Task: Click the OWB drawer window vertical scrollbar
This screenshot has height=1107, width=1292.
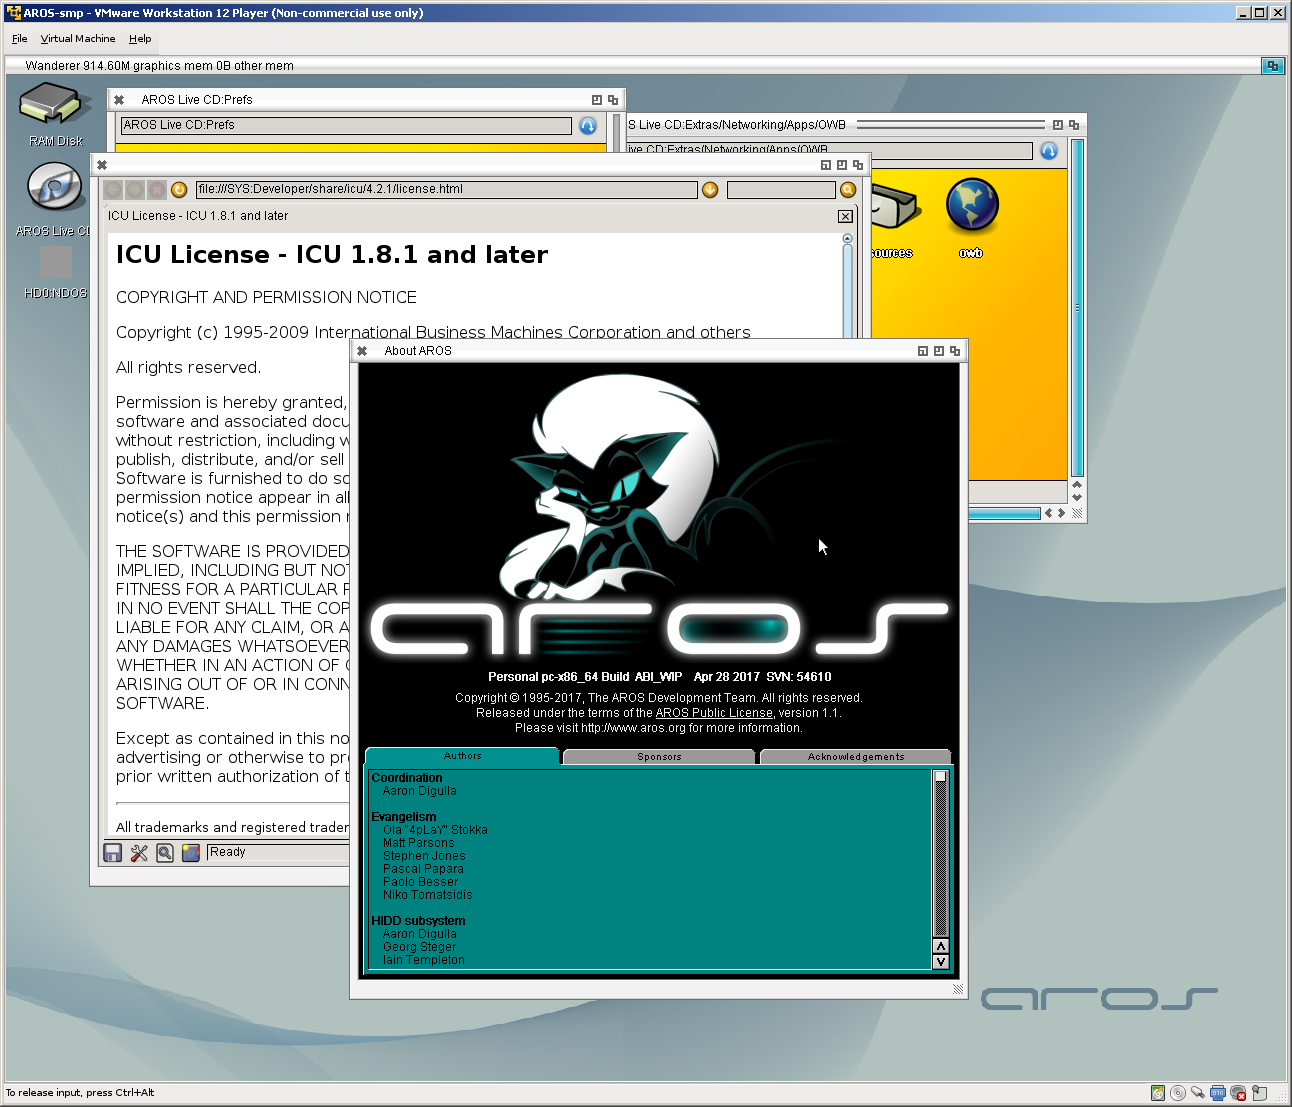Action: coord(1077,308)
